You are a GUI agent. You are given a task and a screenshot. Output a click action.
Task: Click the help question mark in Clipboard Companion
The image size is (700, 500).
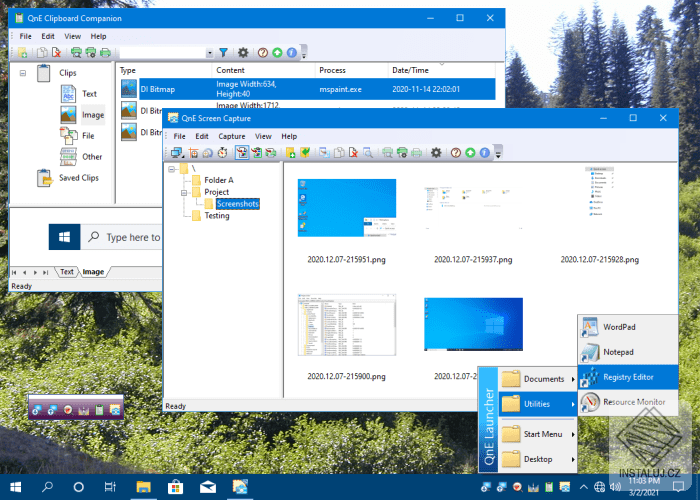(x=262, y=52)
